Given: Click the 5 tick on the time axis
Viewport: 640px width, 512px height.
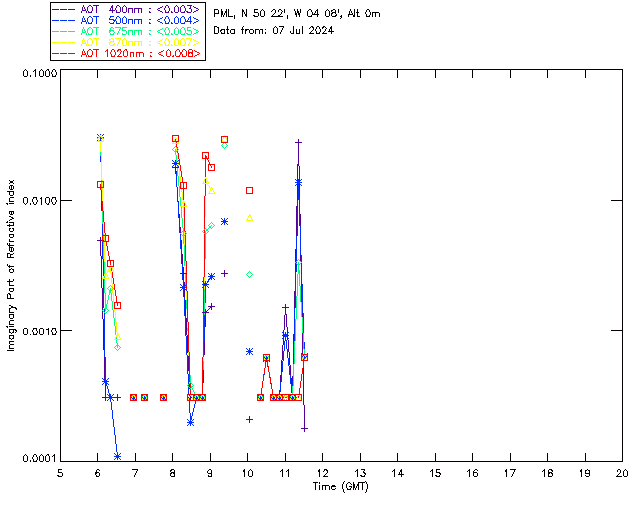Looking at the screenshot, I should [60, 473].
